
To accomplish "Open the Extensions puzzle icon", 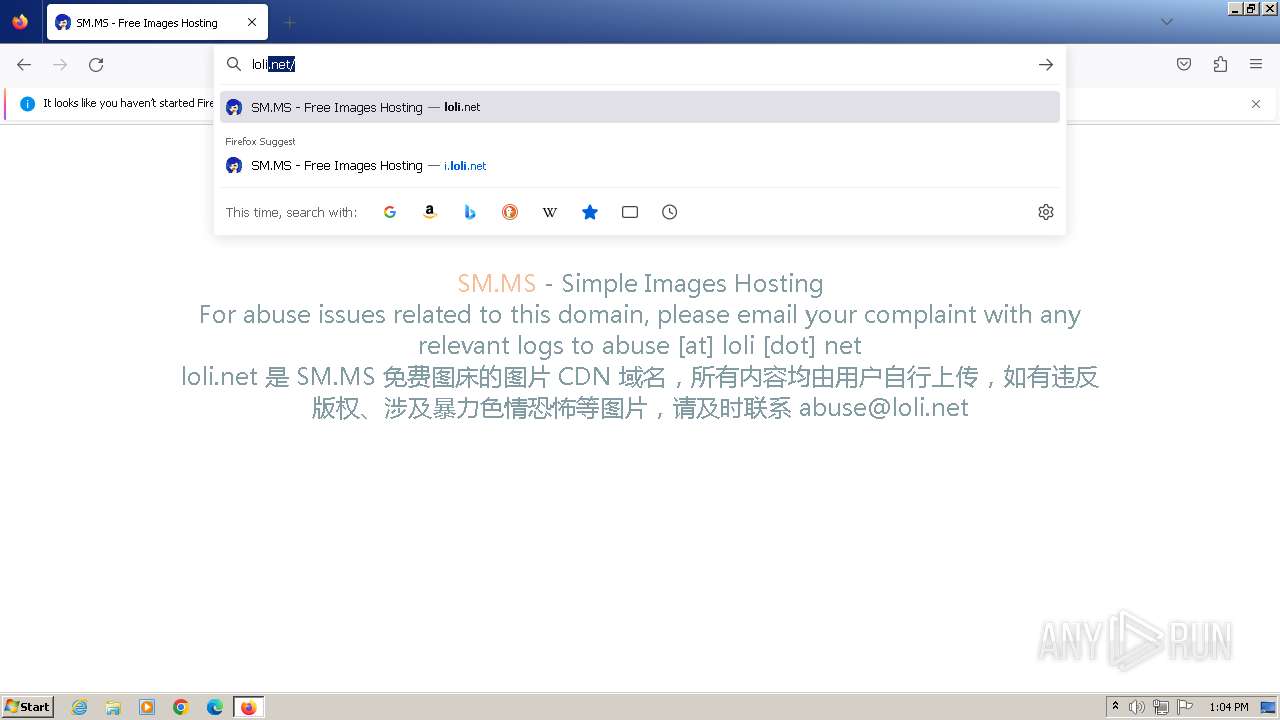I will (1220, 64).
